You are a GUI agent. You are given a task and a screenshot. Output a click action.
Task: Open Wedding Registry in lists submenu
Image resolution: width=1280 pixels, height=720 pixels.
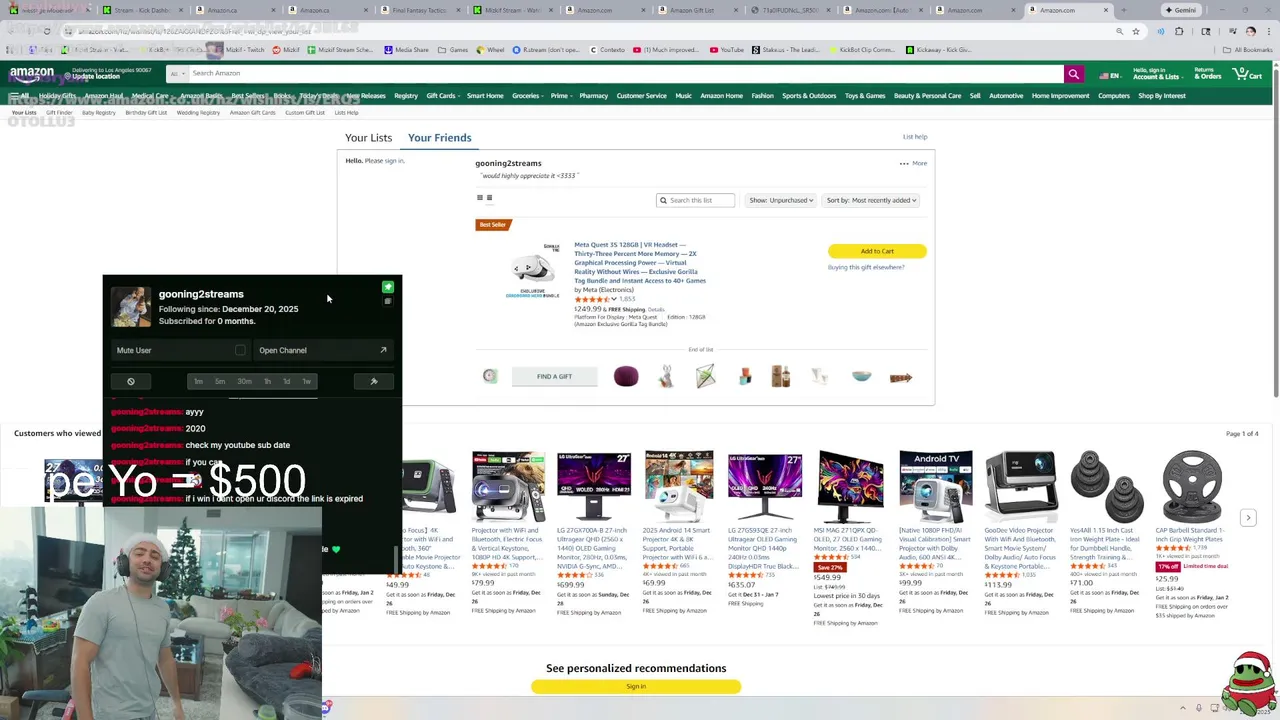pos(198,113)
